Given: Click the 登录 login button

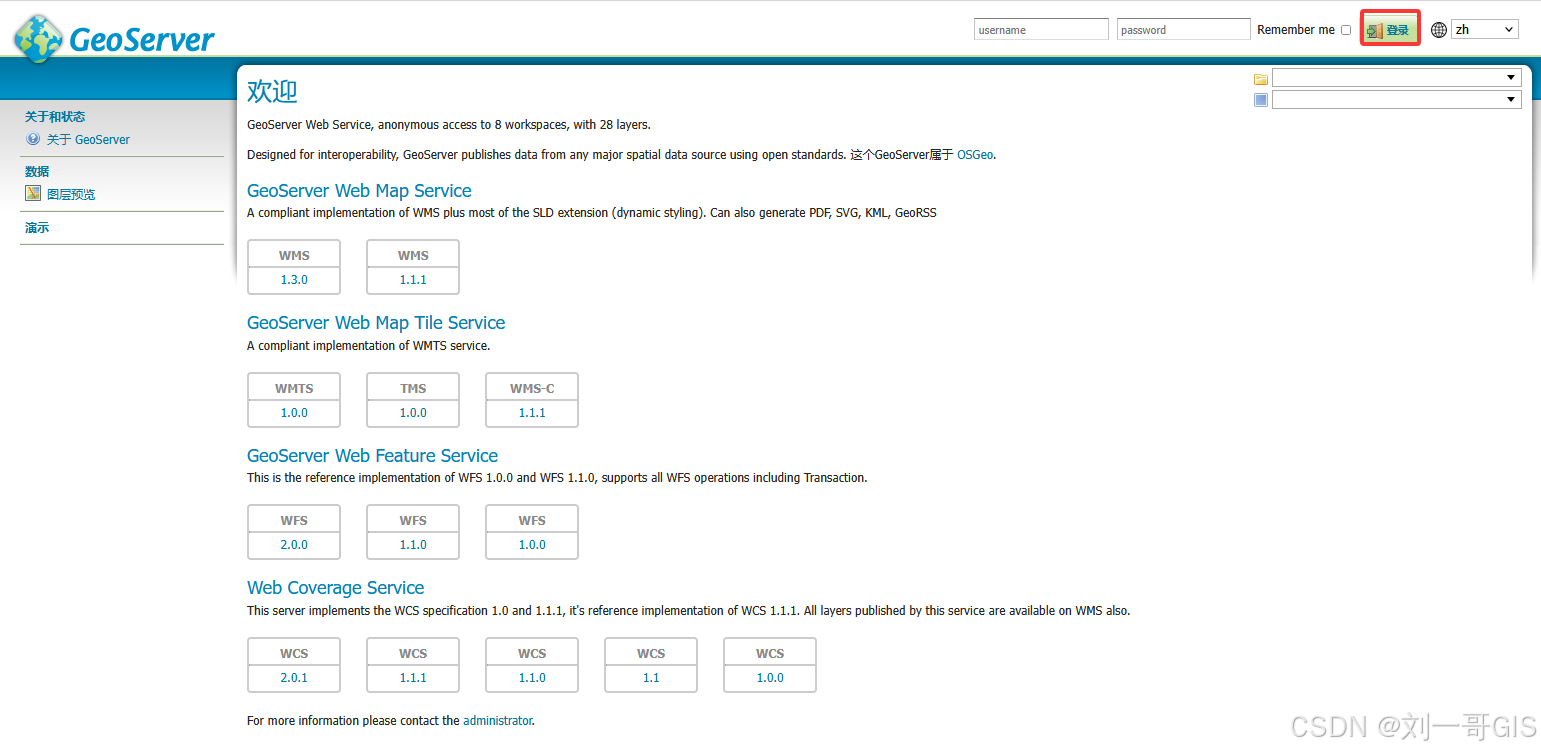Looking at the screenshot, I should 1390,30.
